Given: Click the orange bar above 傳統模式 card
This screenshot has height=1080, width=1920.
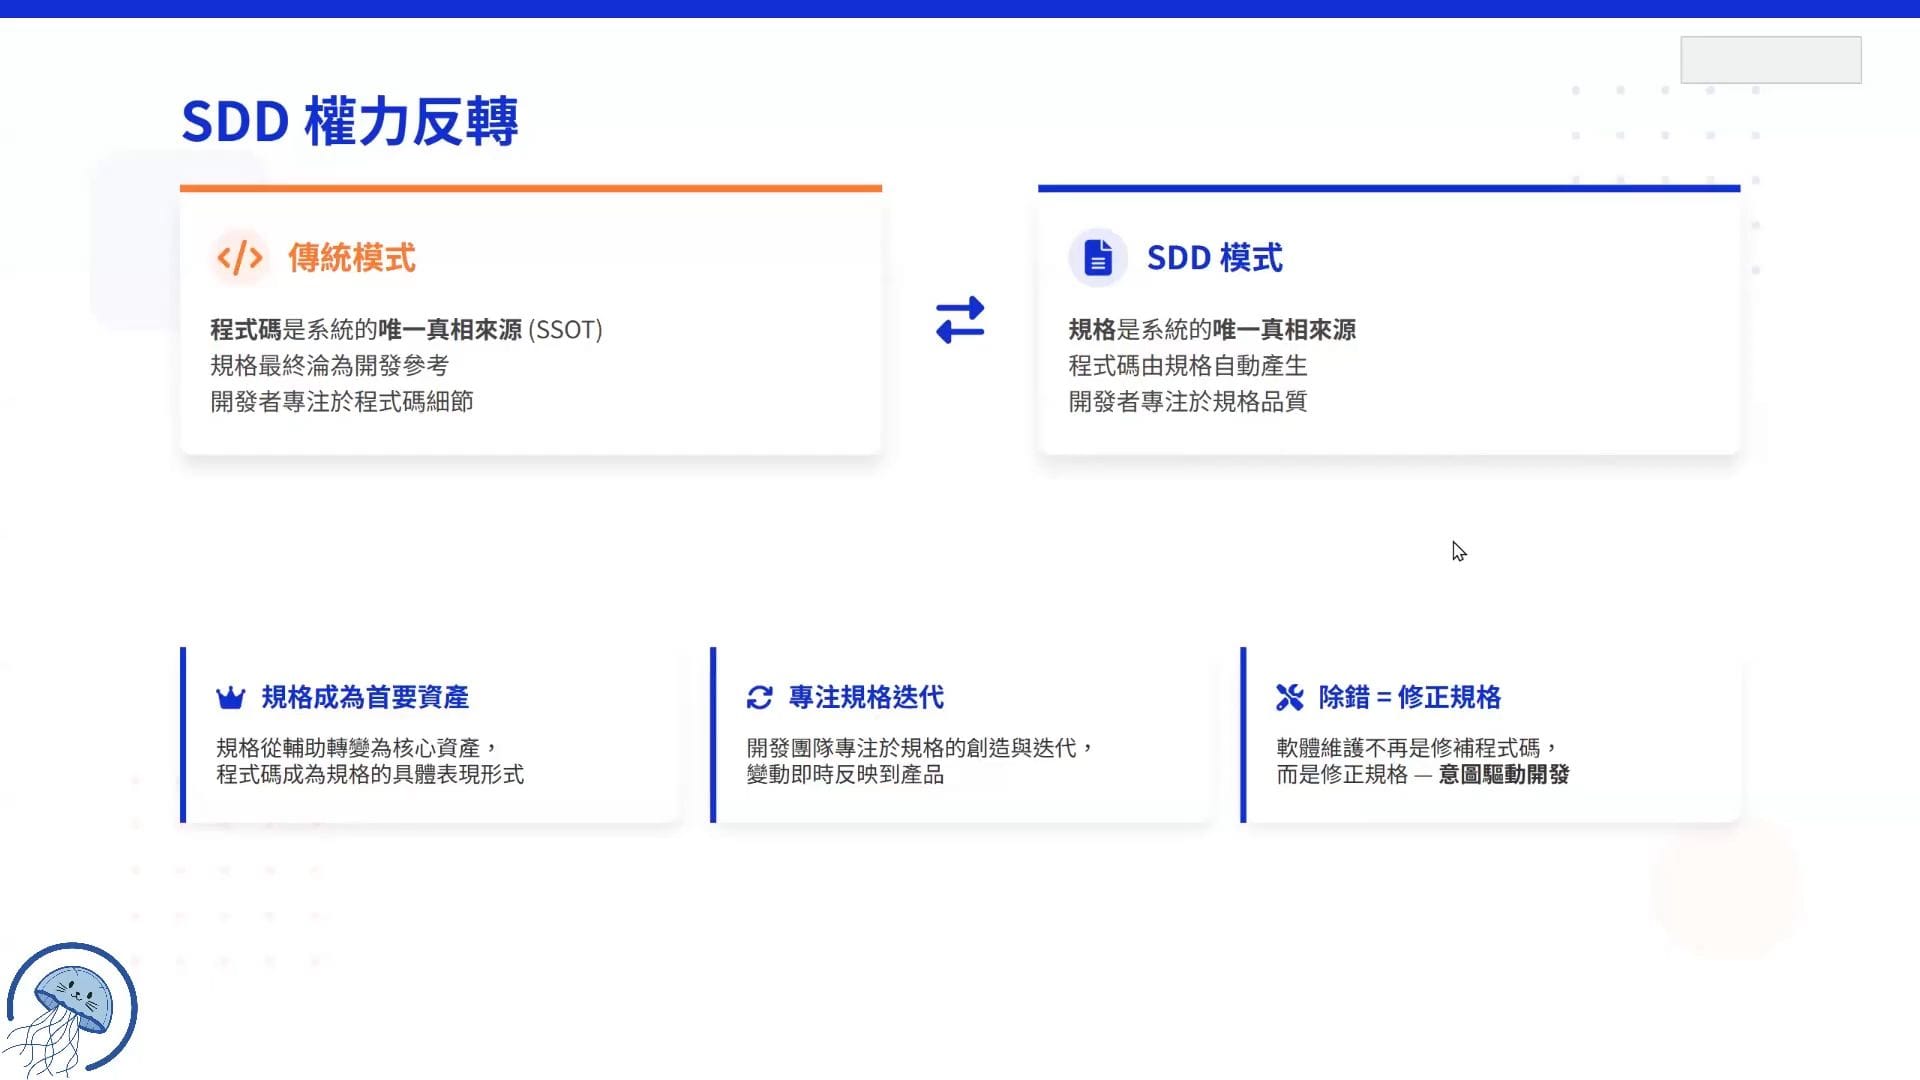Looking at the screenshot, I should 530,188.
